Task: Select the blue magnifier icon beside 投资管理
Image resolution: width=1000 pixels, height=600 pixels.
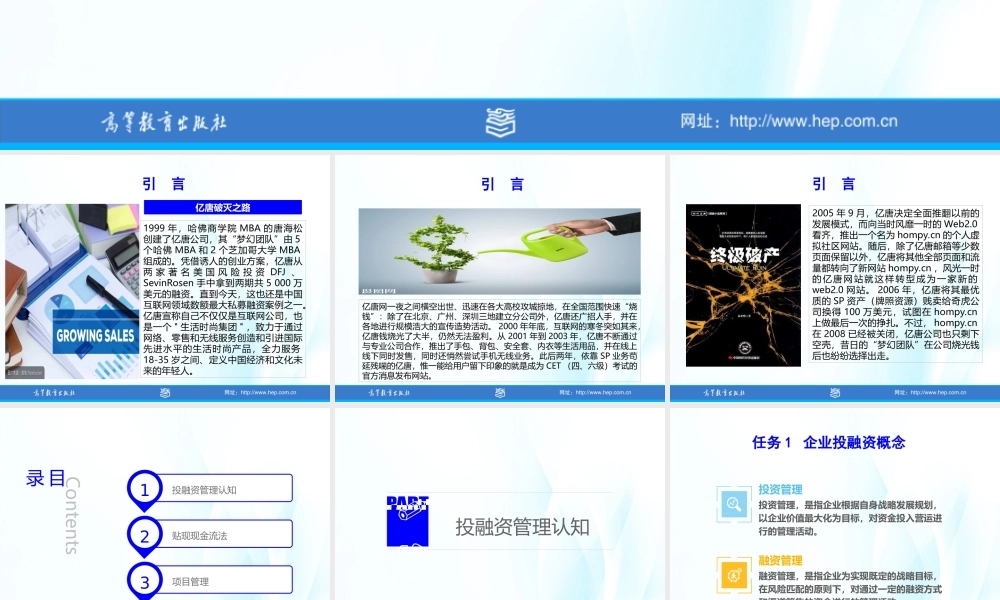Action: pyautogui.click(x=732, y=503)
